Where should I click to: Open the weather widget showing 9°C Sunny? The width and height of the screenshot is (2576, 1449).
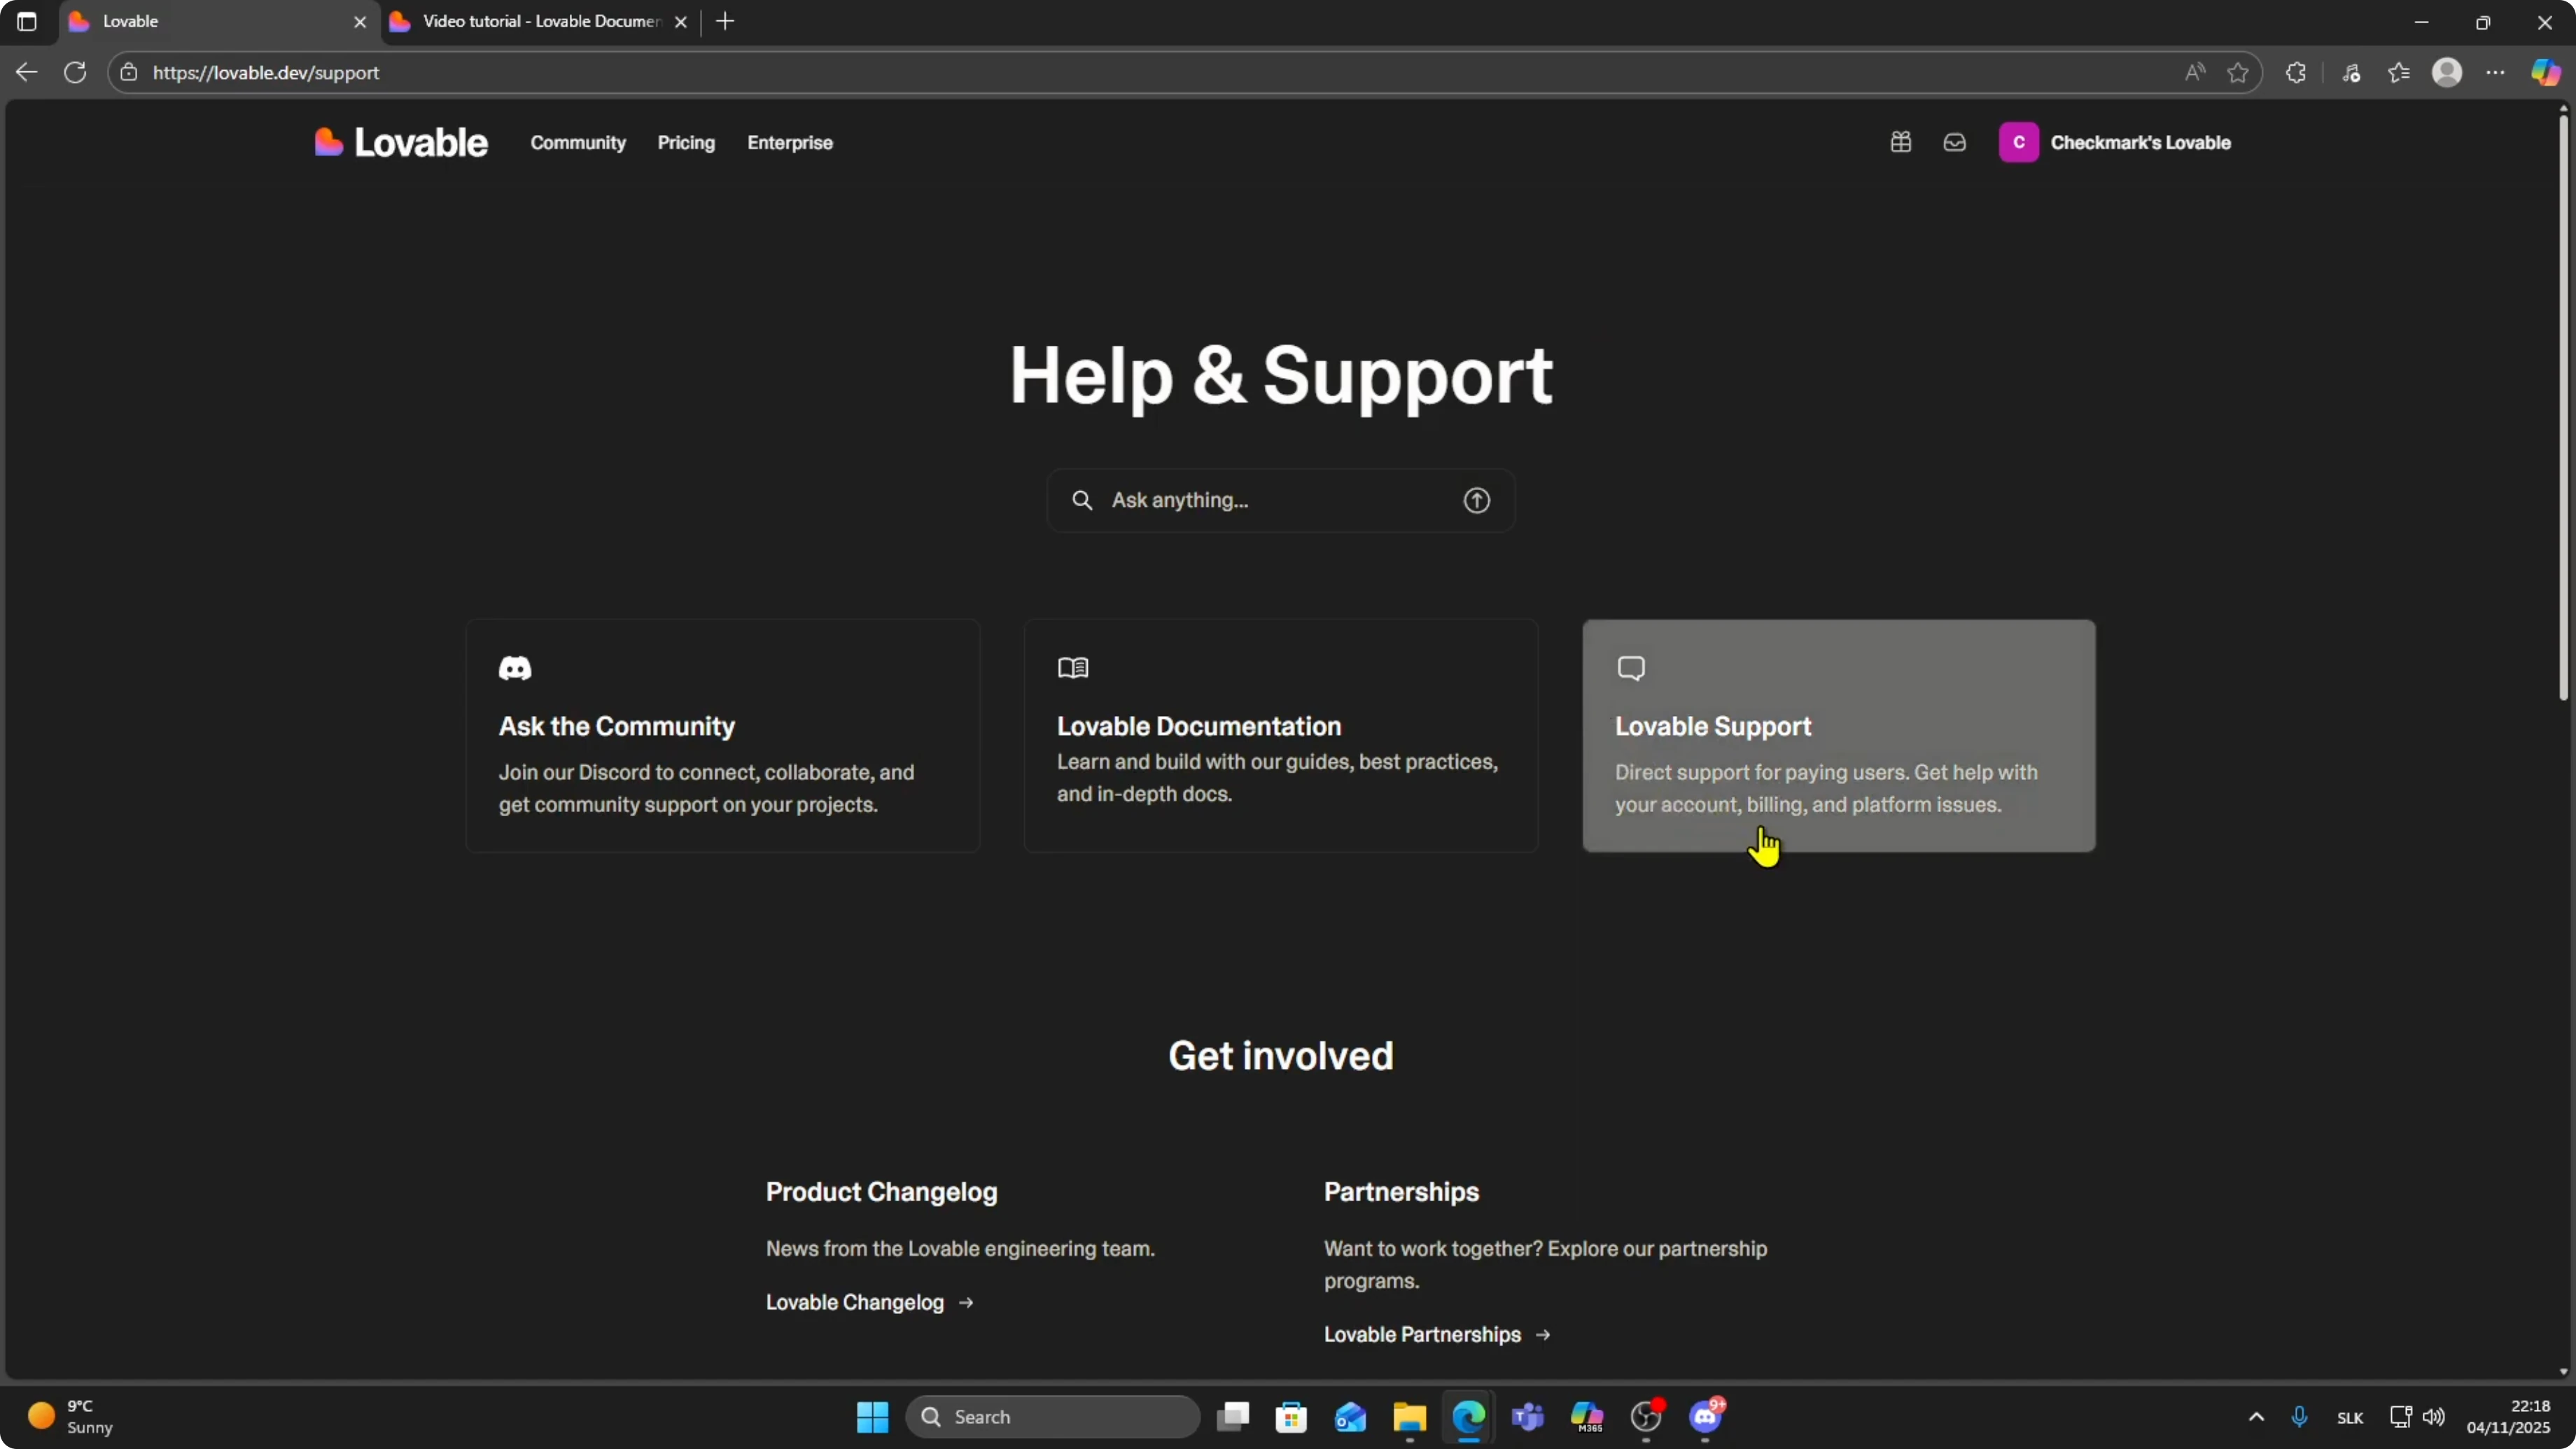(x=70, y=1416)
